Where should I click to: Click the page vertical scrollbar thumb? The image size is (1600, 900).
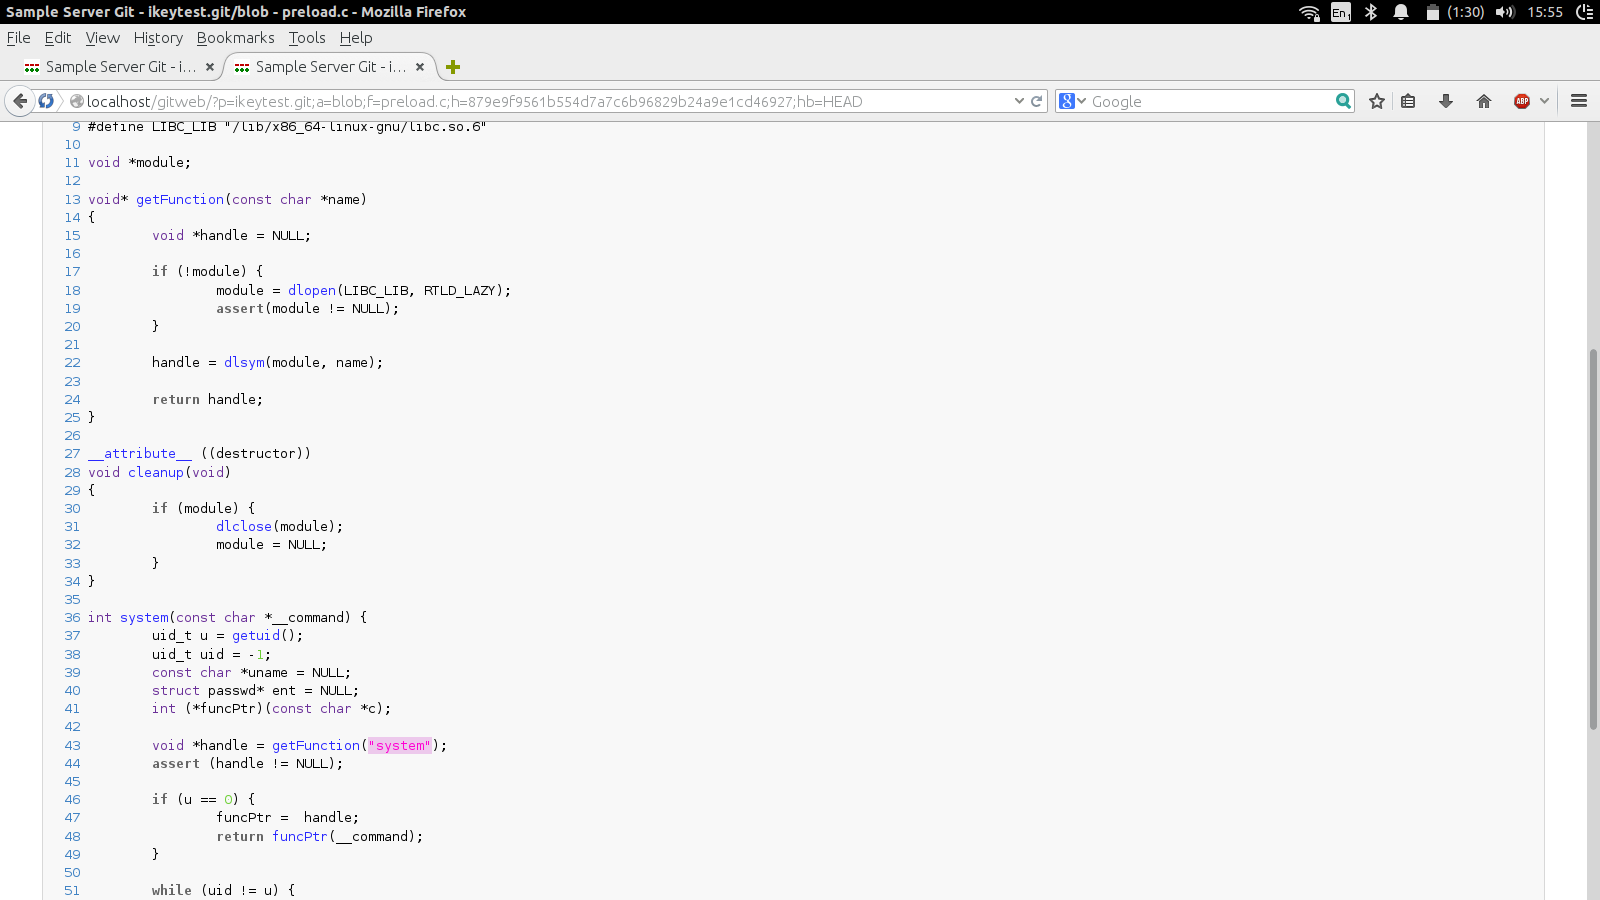click(1593, 540)
